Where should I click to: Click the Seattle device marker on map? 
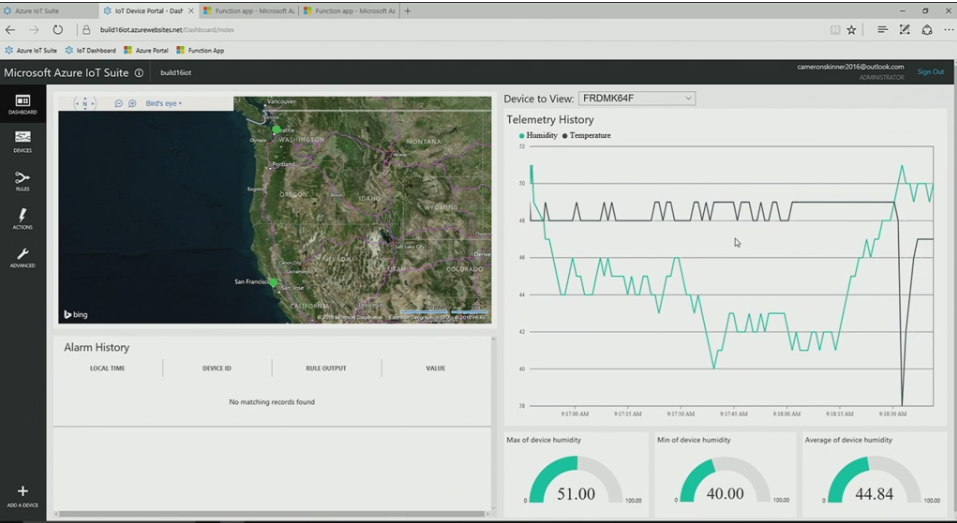tap(276, 129)
